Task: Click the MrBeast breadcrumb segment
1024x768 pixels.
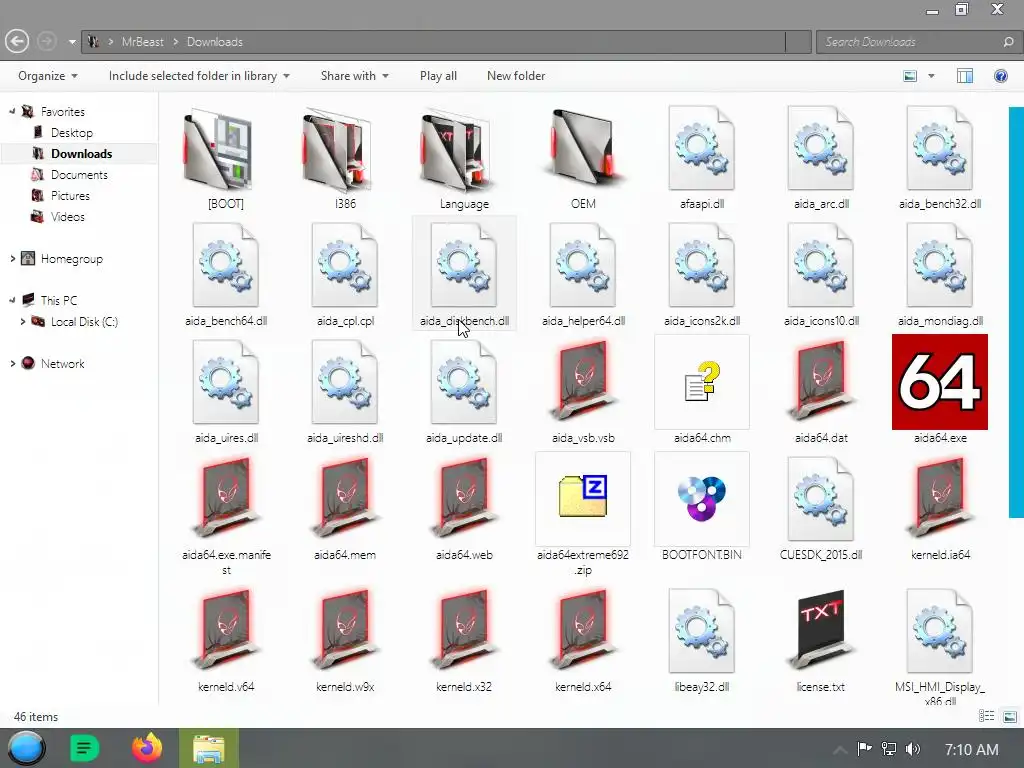Action: pos(142,42)
